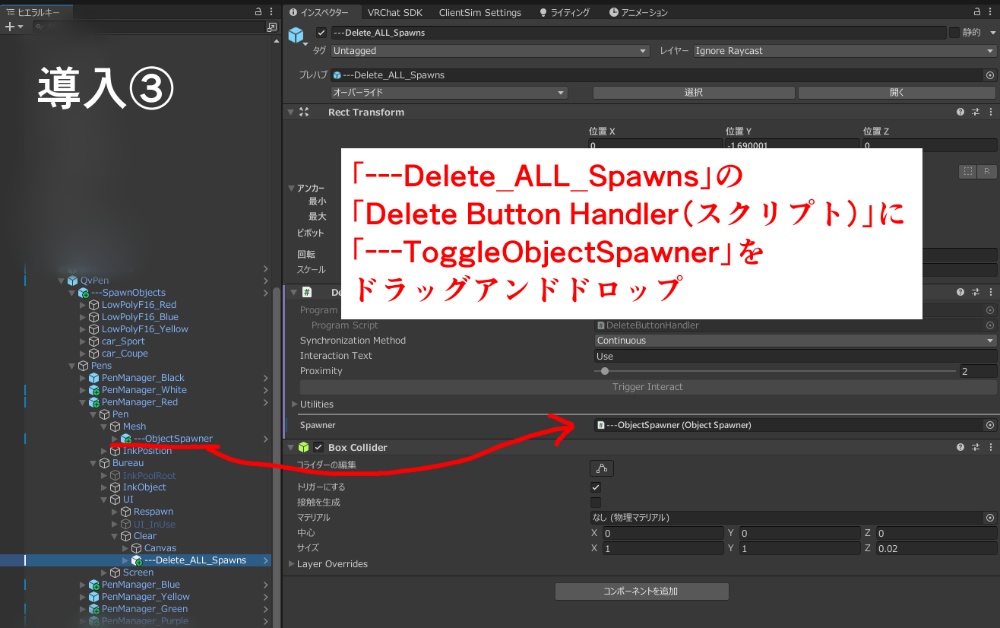Expand the Utilities foldout
Viewport: 1000px width, 628px height.
click(x=295, y=404)
